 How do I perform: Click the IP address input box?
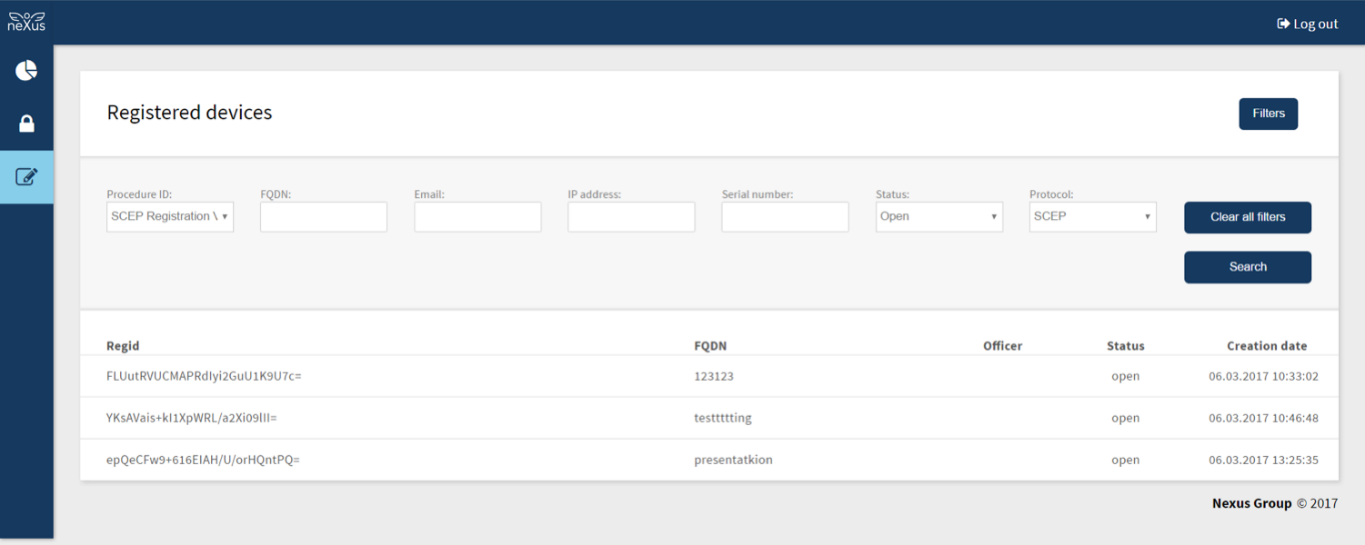point(631,217)
